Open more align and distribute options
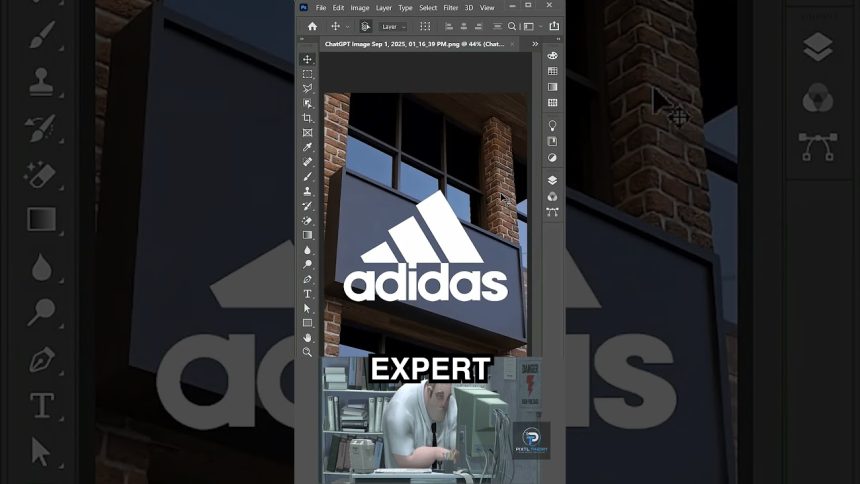The height and width of the screenshot is (484, 860). [497, 26]
